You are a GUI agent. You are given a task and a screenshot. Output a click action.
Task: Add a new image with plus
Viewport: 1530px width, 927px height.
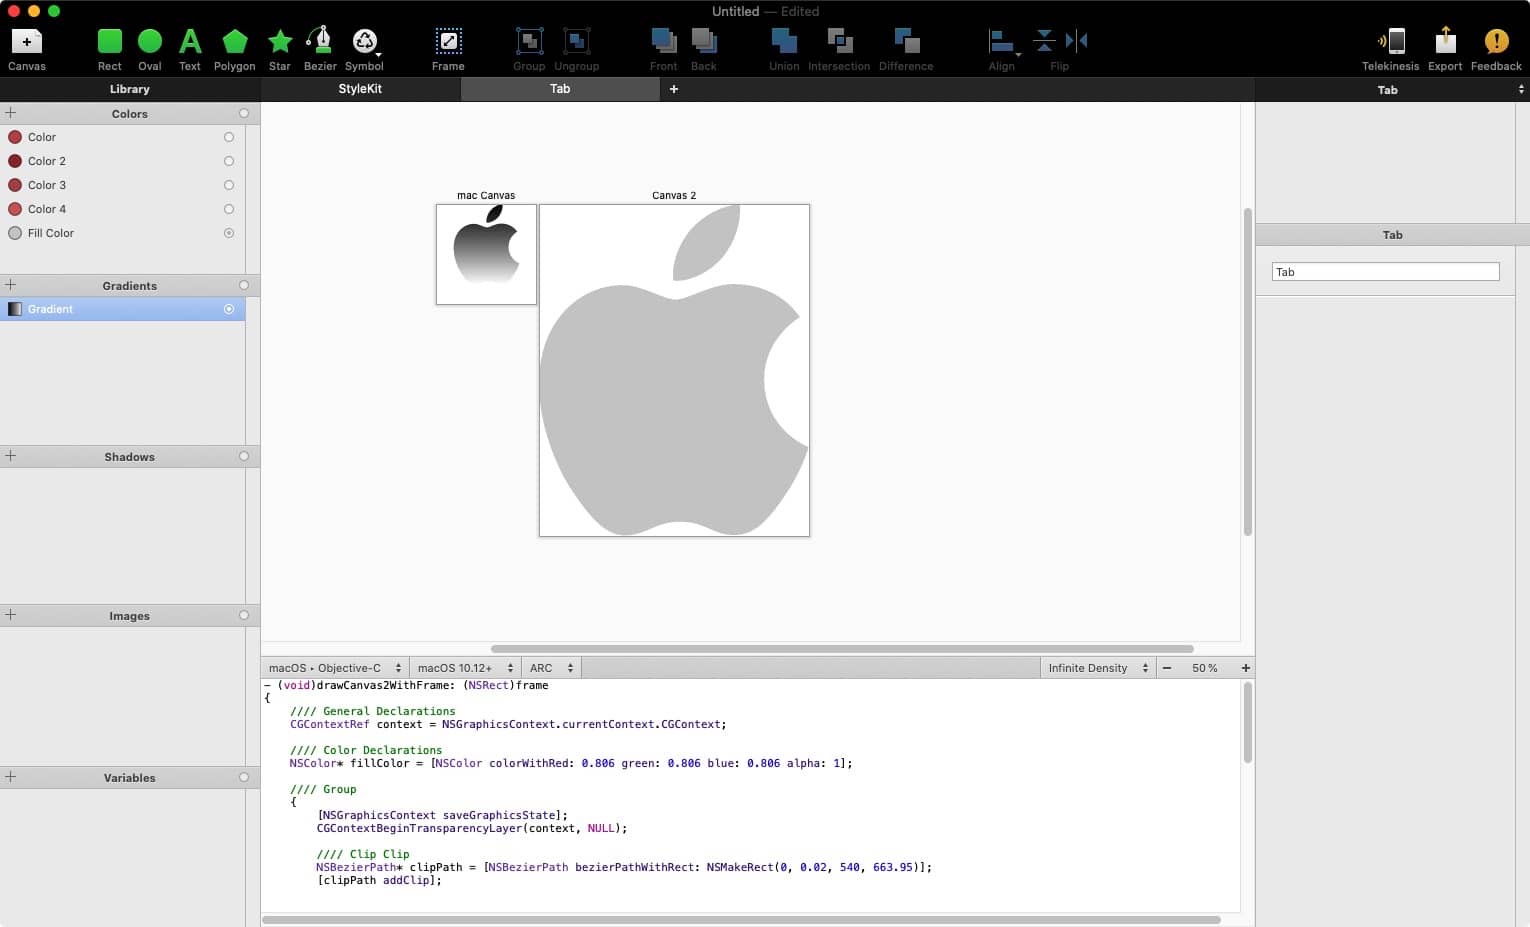[11, 615]
